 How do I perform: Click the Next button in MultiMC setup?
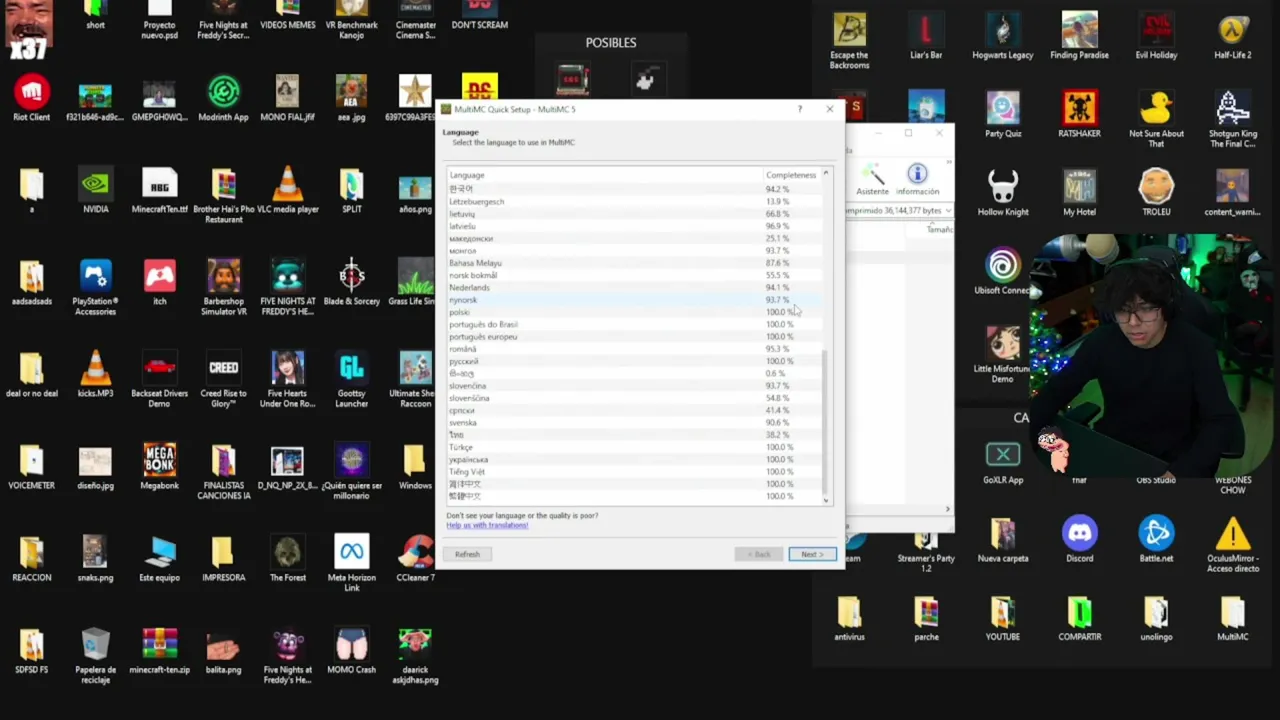(x=812, y=554)
